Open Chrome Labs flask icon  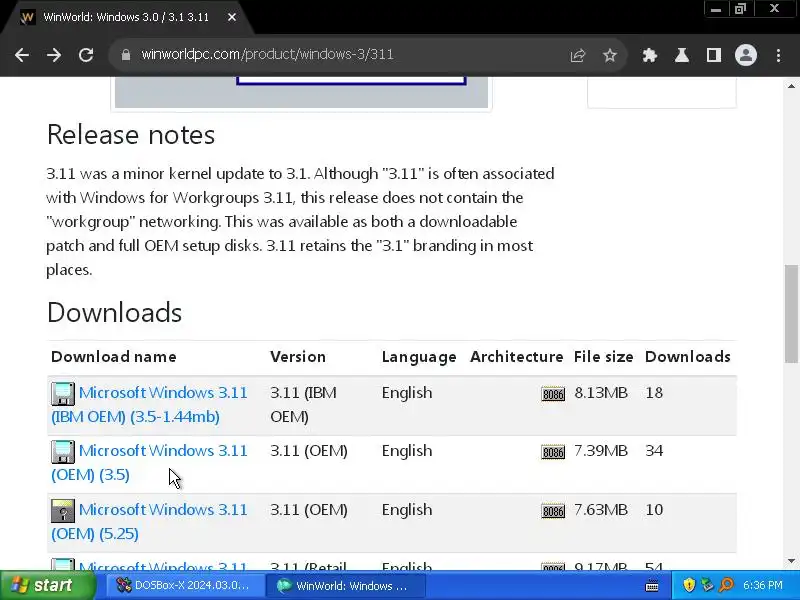[682, 55]
